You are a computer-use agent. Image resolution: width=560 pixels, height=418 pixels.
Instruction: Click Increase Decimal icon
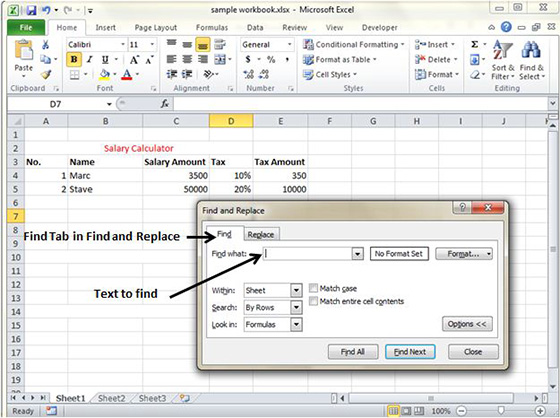click(249, 74)
